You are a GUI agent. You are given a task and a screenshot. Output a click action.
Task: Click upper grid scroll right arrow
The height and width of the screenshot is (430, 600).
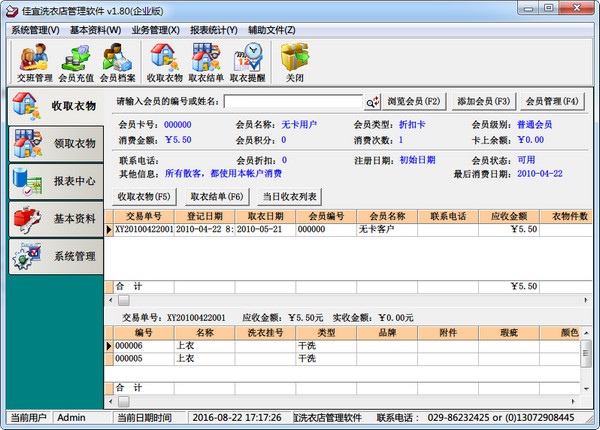pyautogui.click(x=586, y=300)
